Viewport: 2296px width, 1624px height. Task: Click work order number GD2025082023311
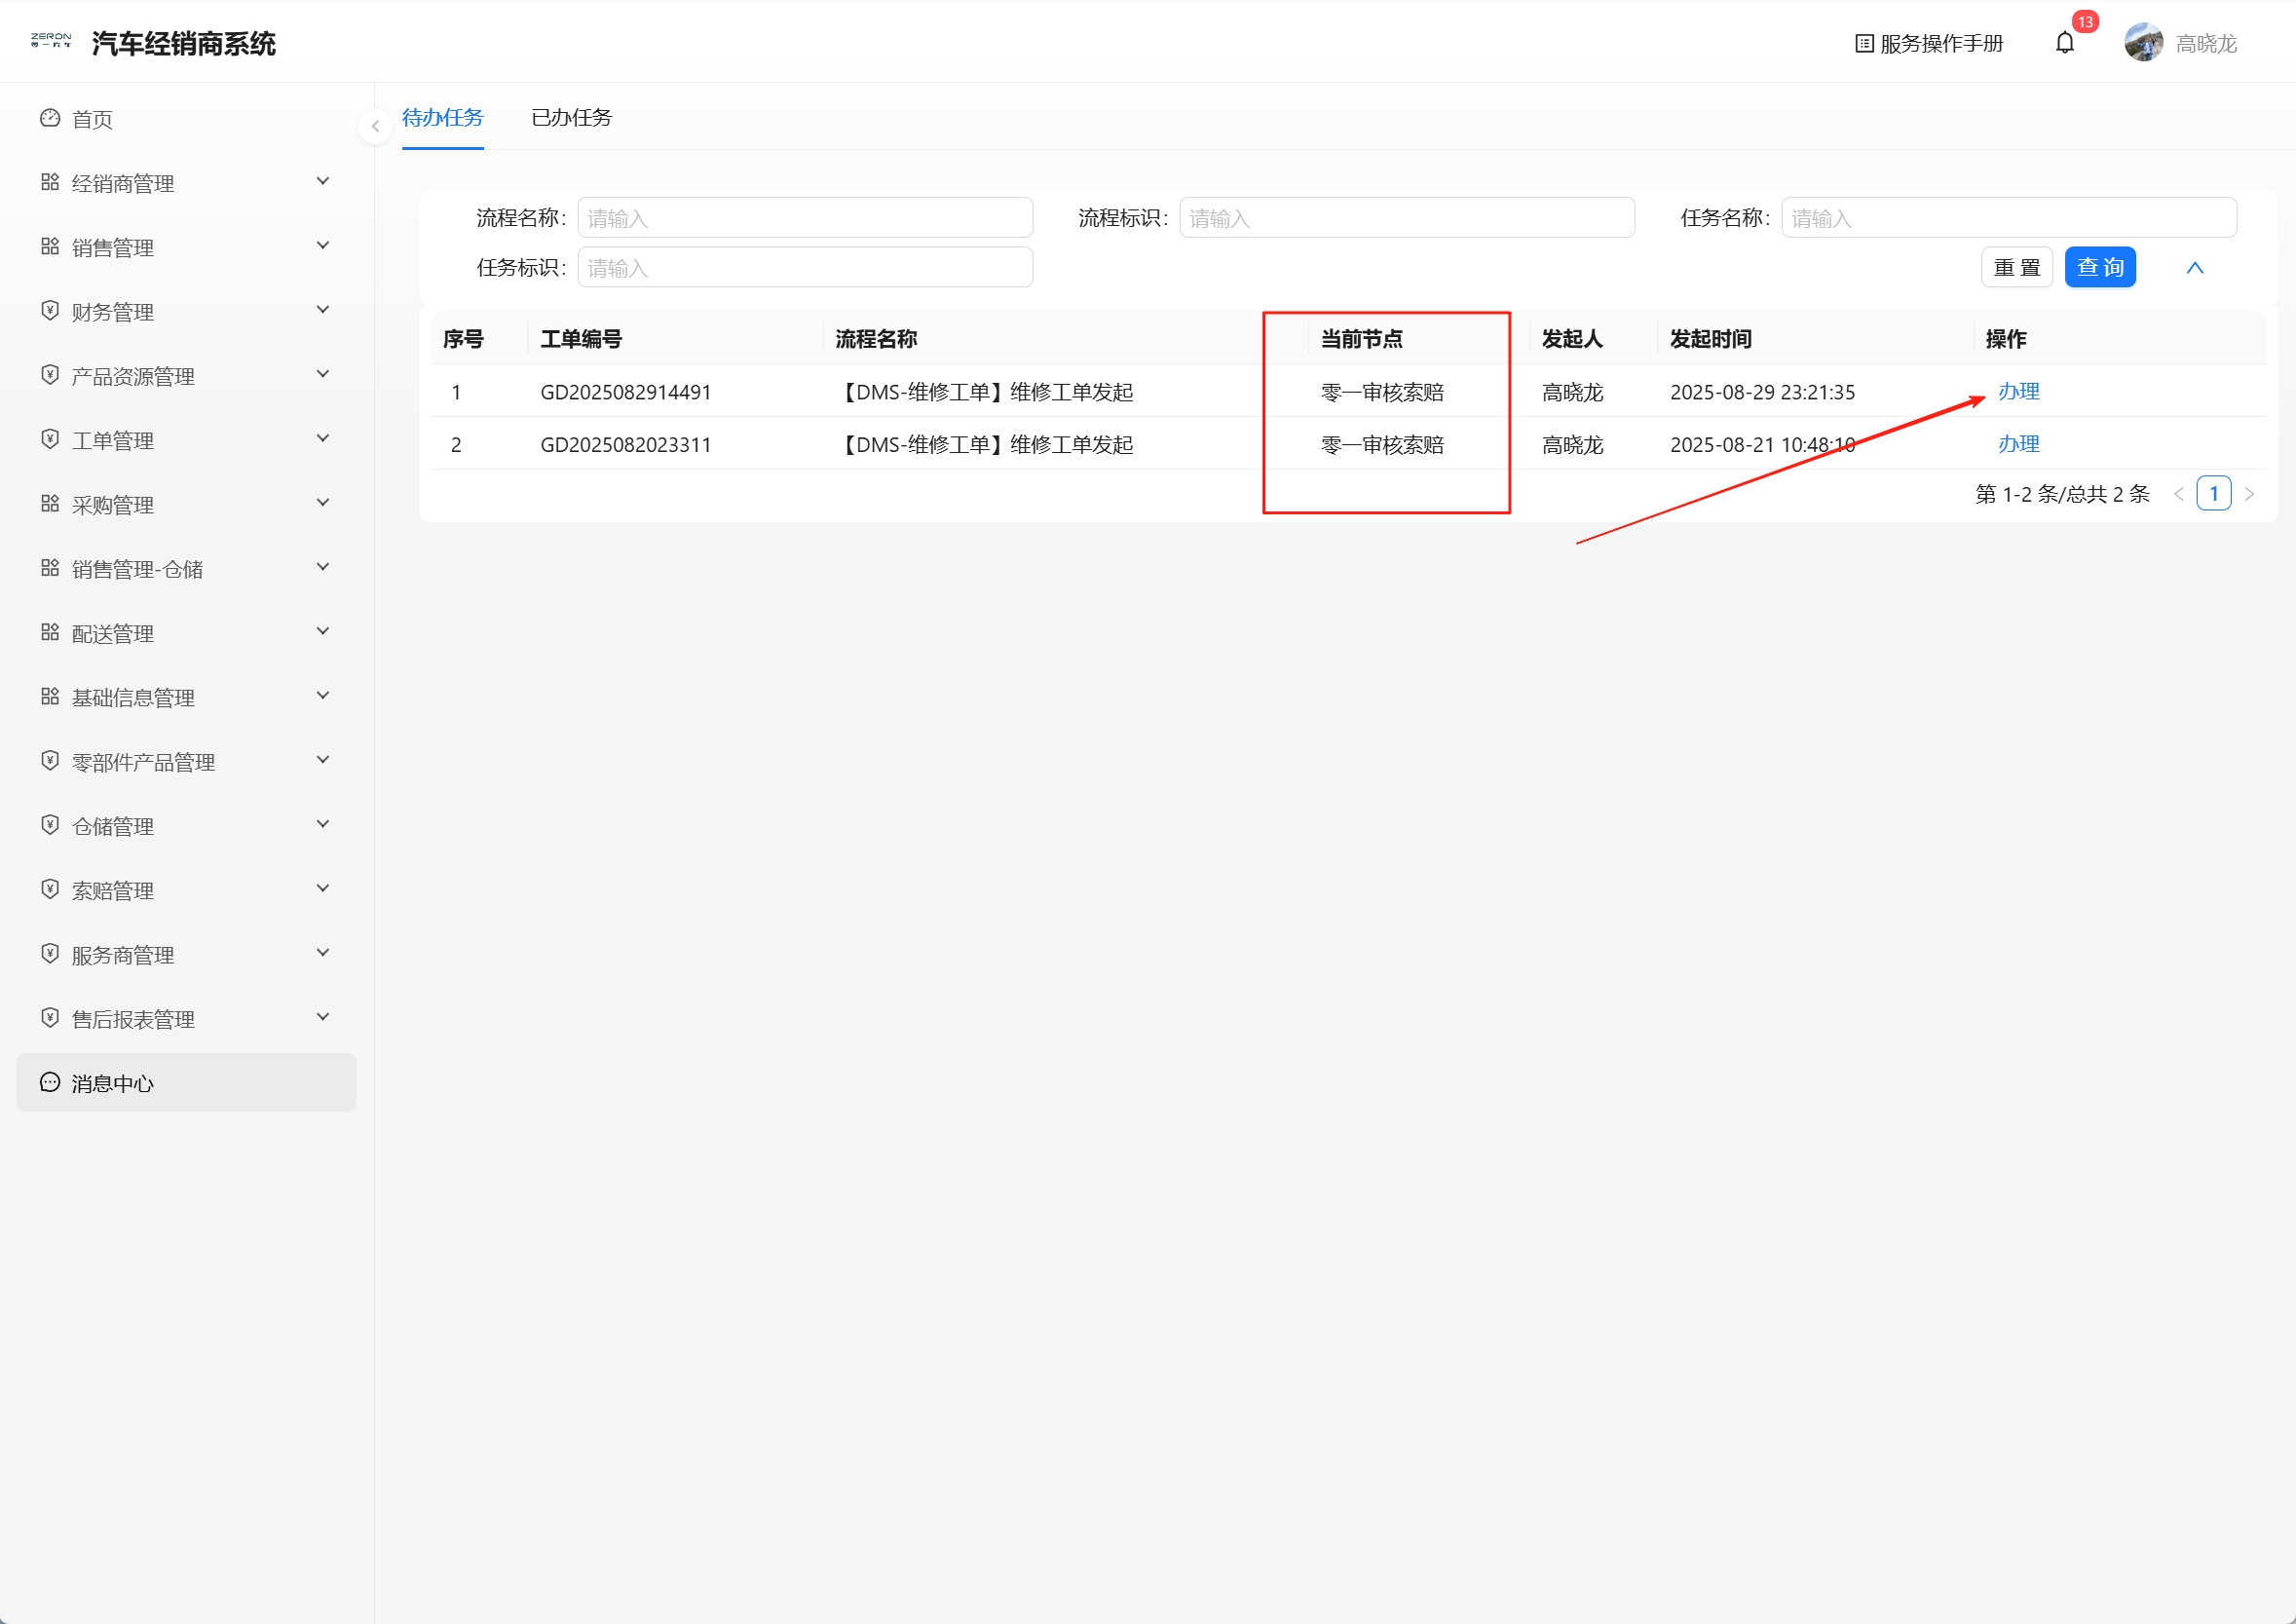(626, 445)
